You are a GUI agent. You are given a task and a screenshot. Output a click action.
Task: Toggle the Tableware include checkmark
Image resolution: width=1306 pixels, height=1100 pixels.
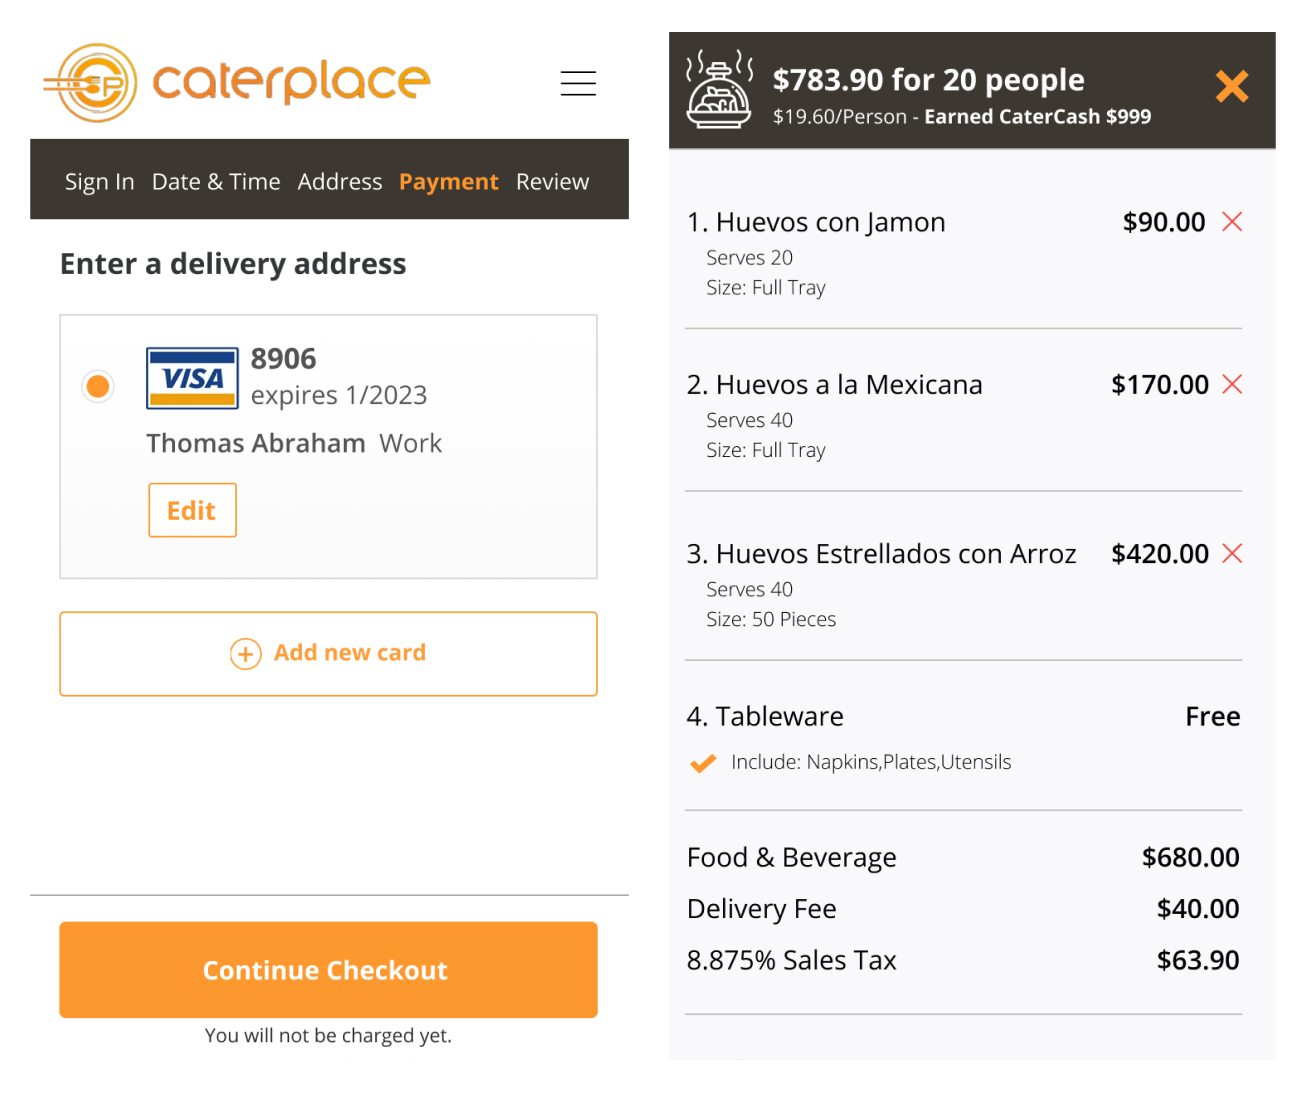(703, 763)
